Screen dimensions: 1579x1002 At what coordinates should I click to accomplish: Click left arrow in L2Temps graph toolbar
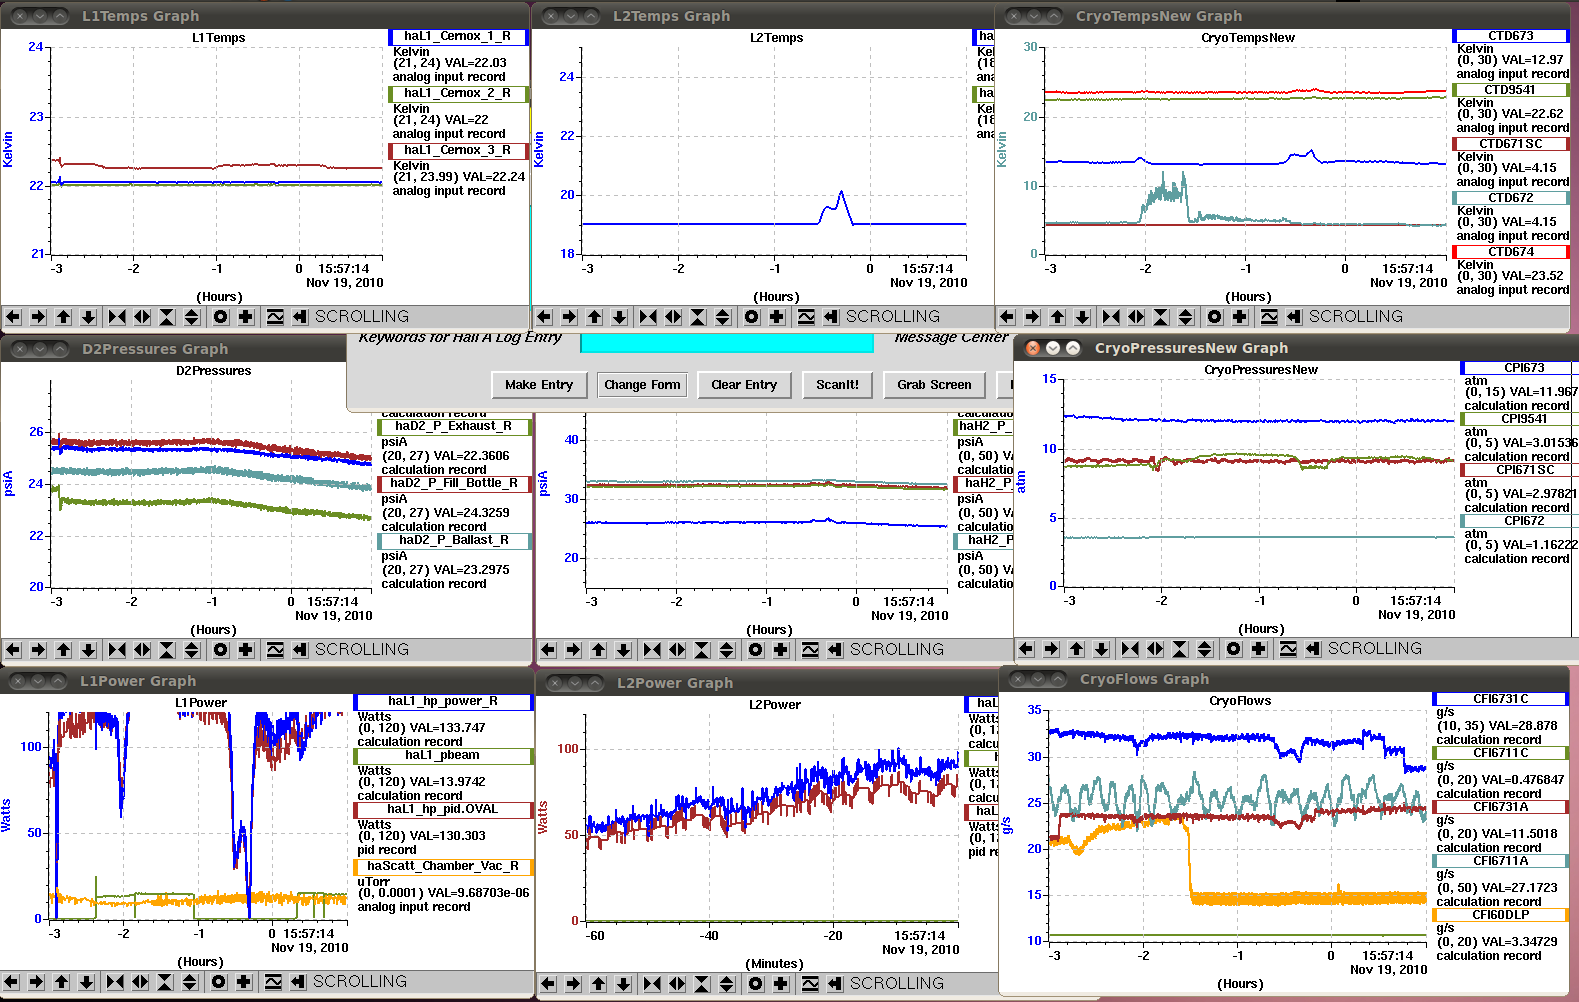pyautogui.click(x=544, y=317)
